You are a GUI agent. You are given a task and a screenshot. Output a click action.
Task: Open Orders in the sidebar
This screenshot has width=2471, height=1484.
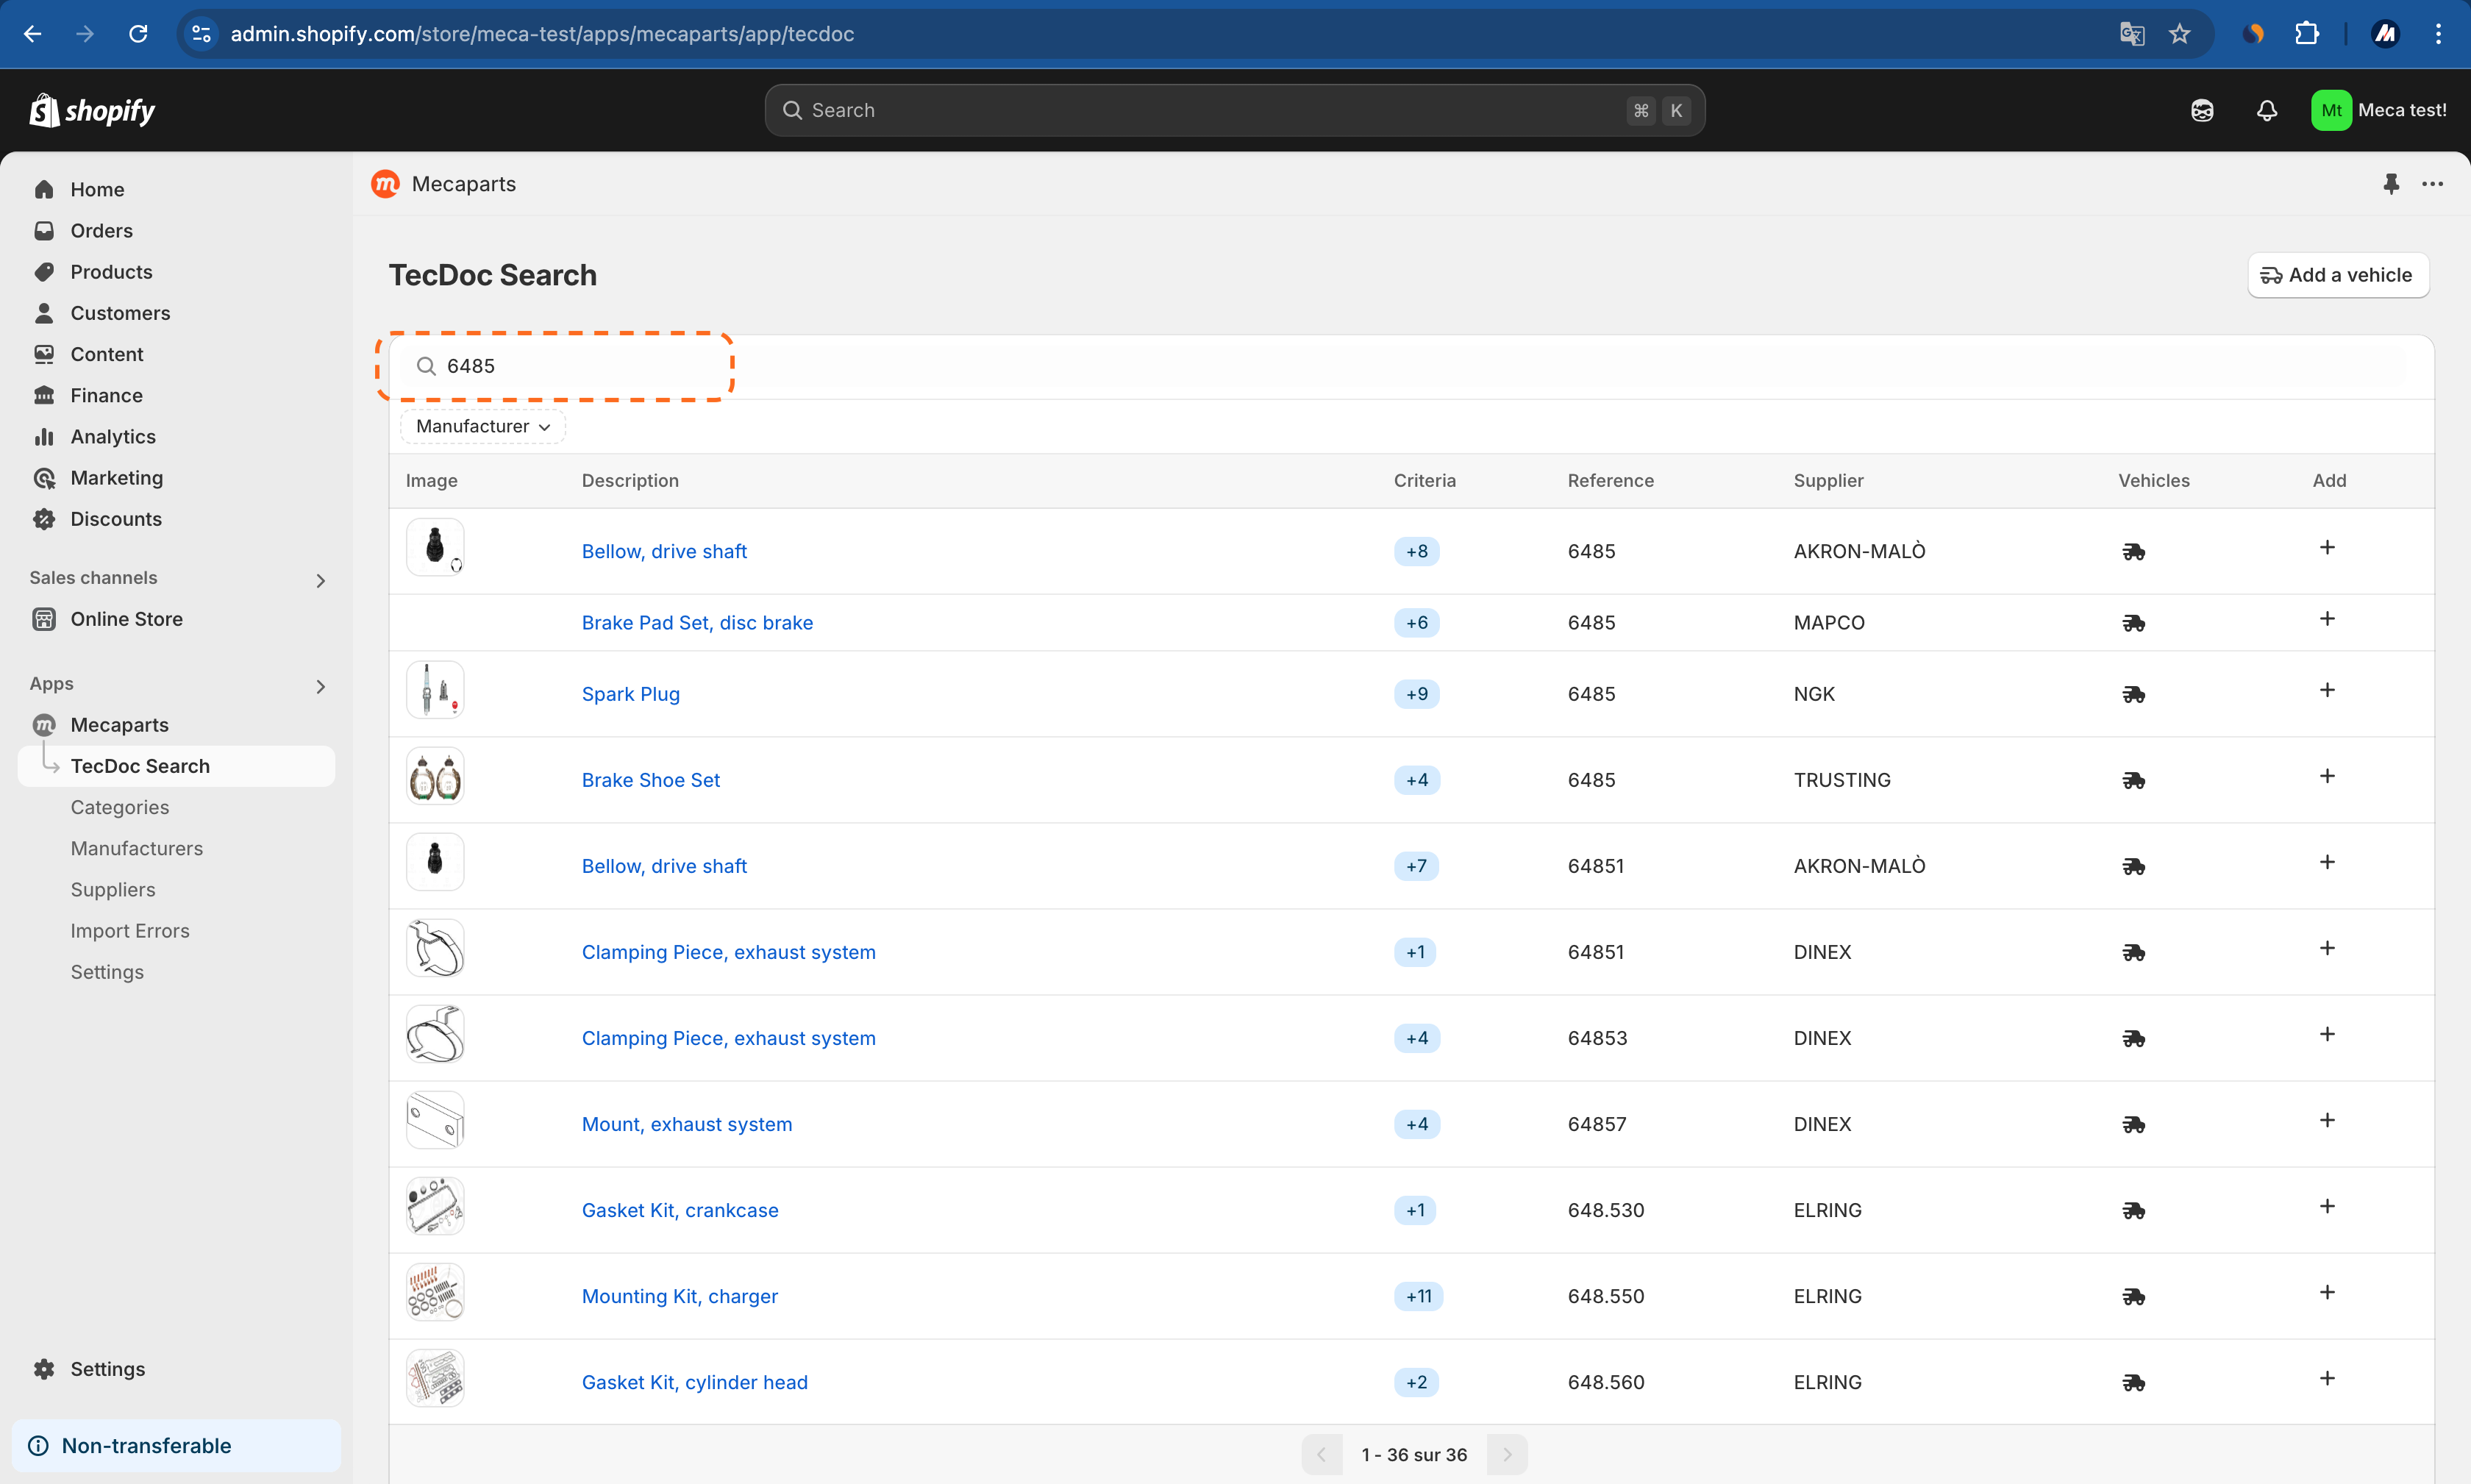101,231
